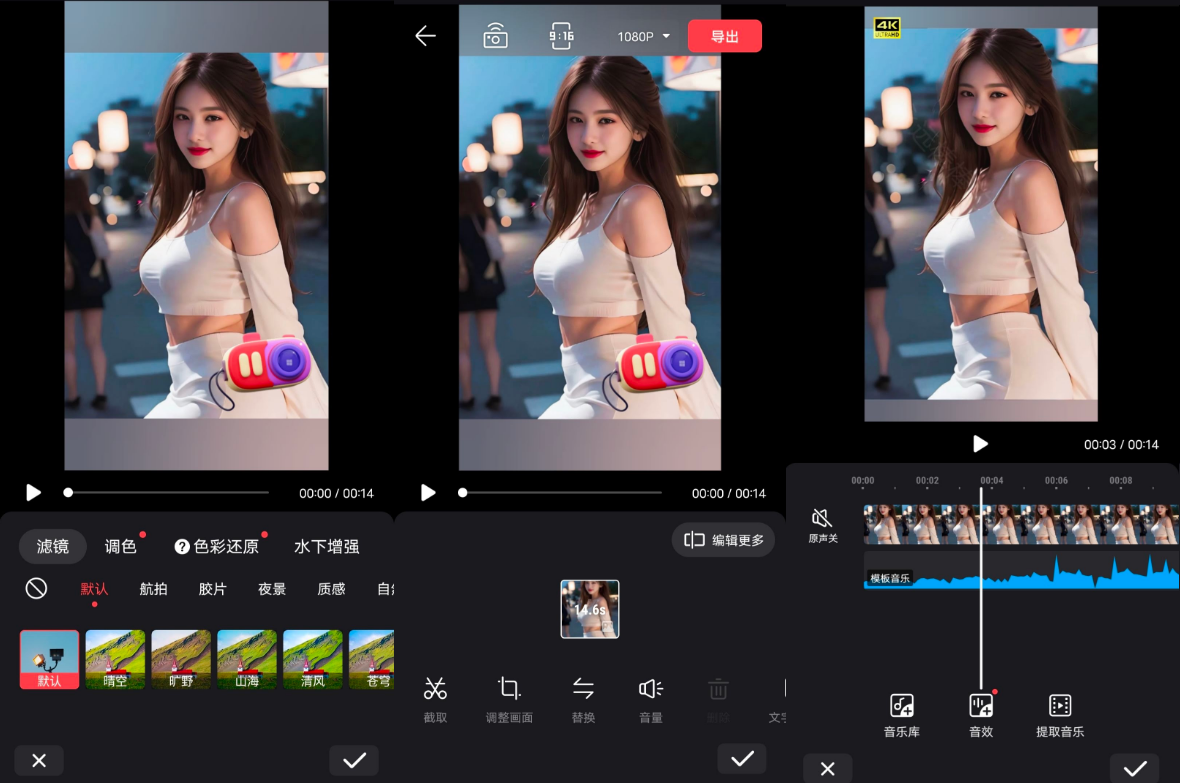Viewport: 1180px width, 783px height.
Task: Open the 截取 scissors trim tool
Action: click(x=435, y=696)
